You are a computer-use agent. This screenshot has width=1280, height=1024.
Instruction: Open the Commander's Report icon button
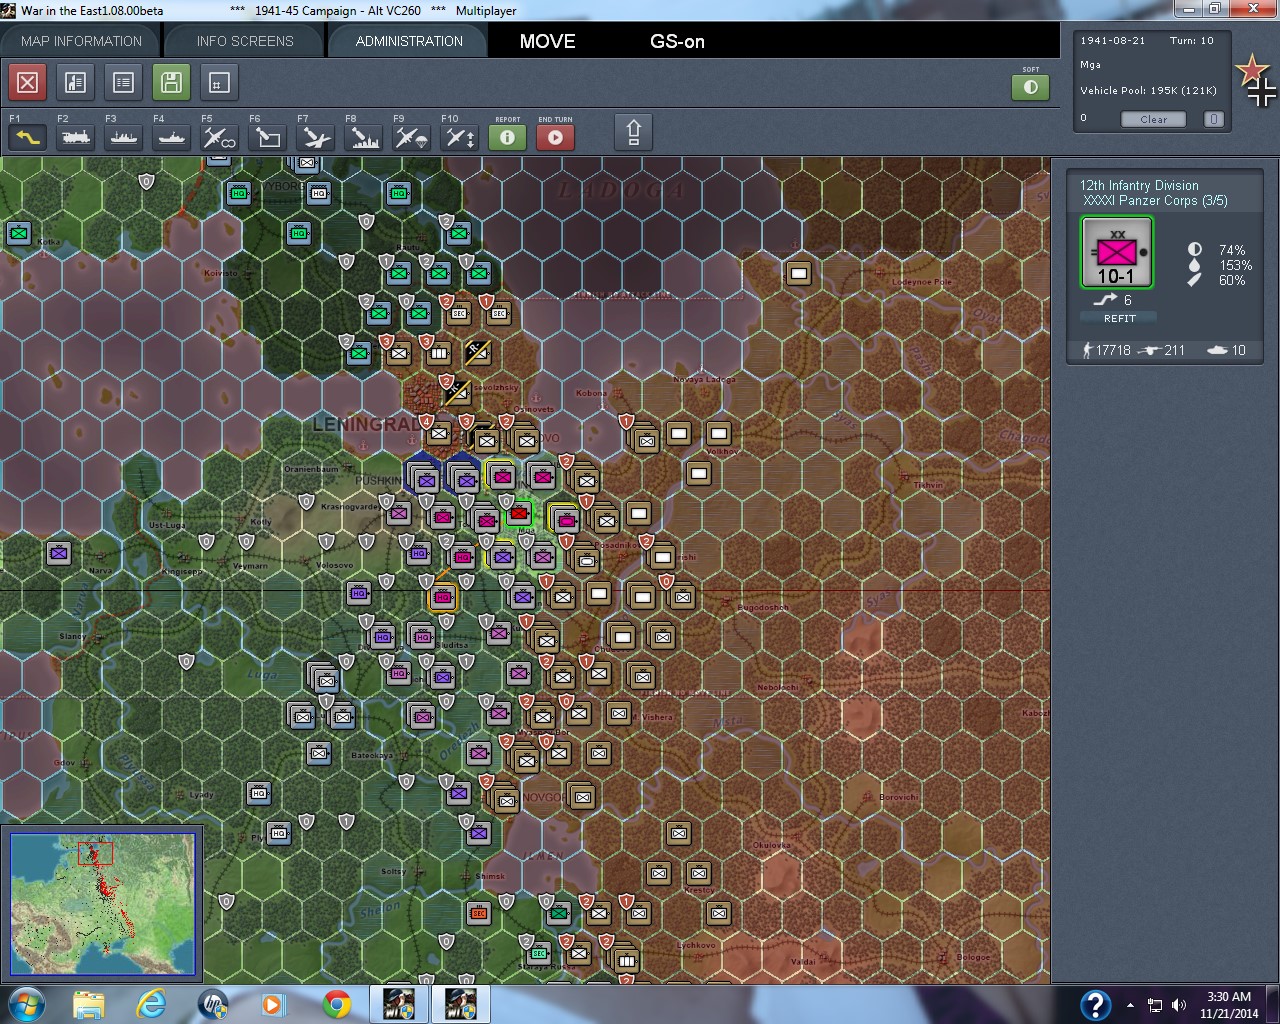coord(76,82)
